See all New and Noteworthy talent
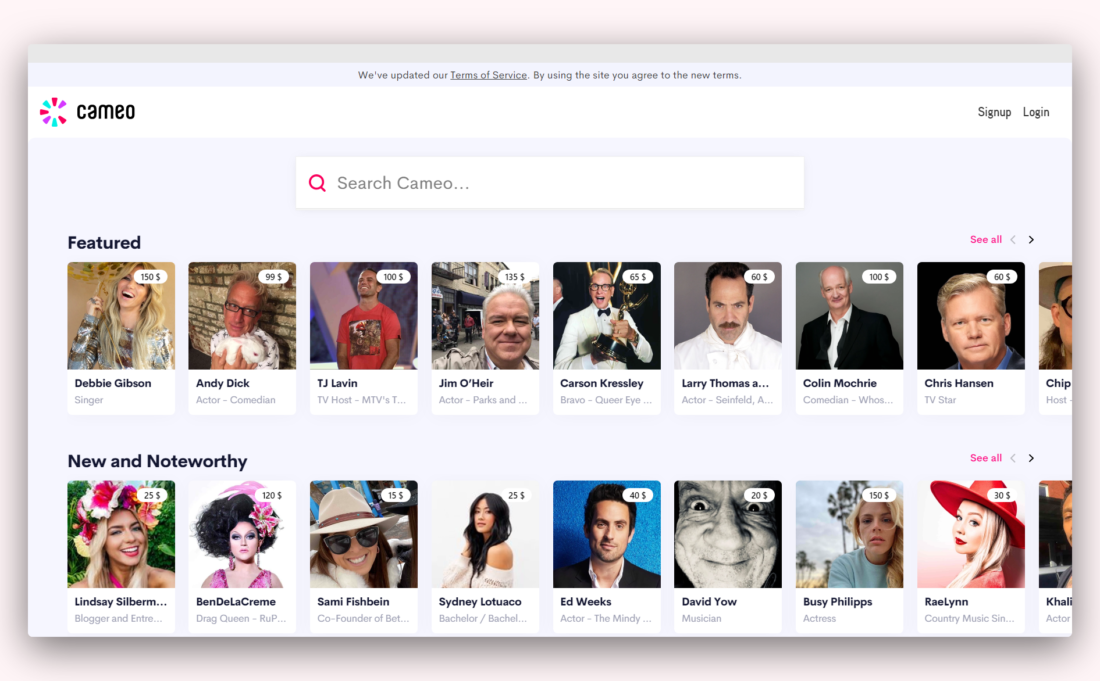The height and width of the screenshot is (681, 1100). pos(985,458)
